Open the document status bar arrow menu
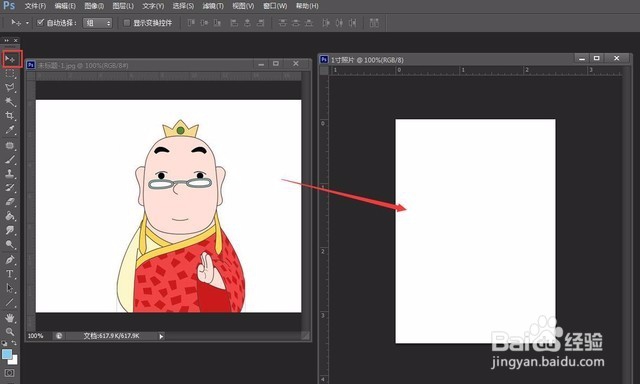Screen dimensions: 640x384 coord(161,336)
